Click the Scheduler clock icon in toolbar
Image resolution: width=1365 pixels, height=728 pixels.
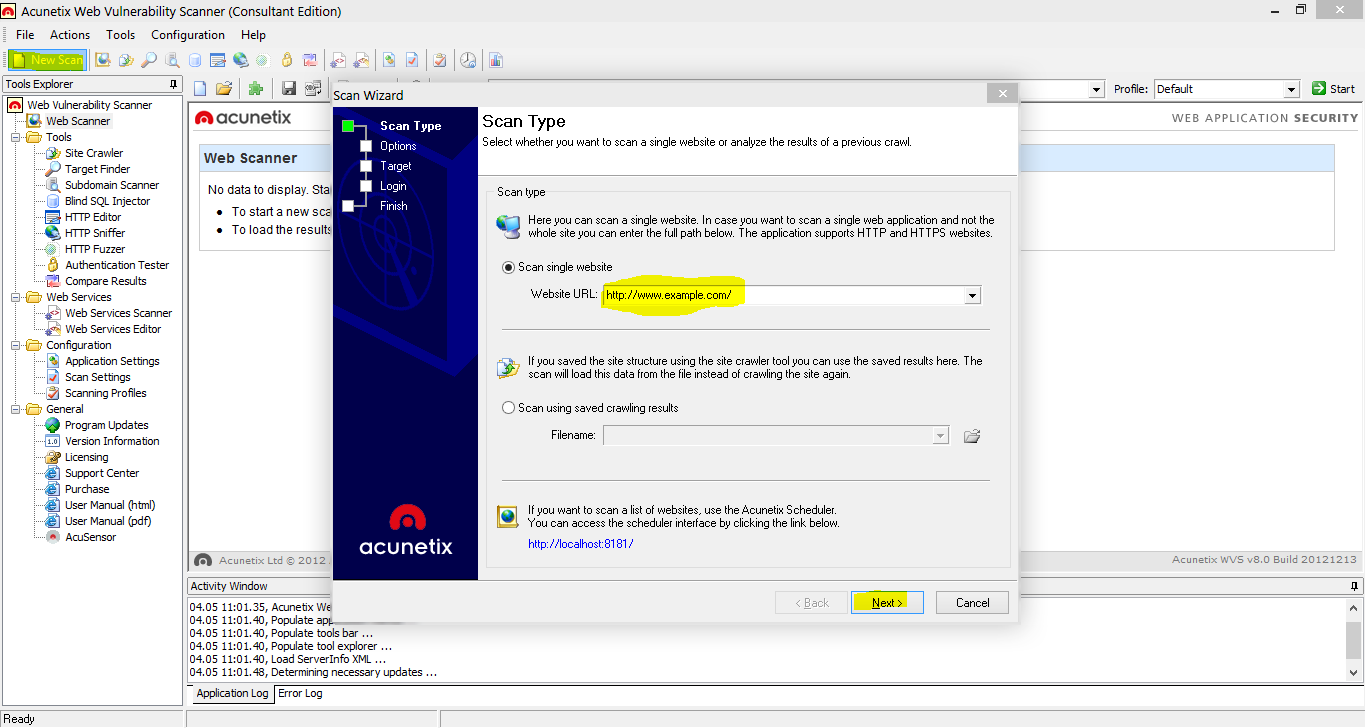pyautogui.click(x=468, y=60)
